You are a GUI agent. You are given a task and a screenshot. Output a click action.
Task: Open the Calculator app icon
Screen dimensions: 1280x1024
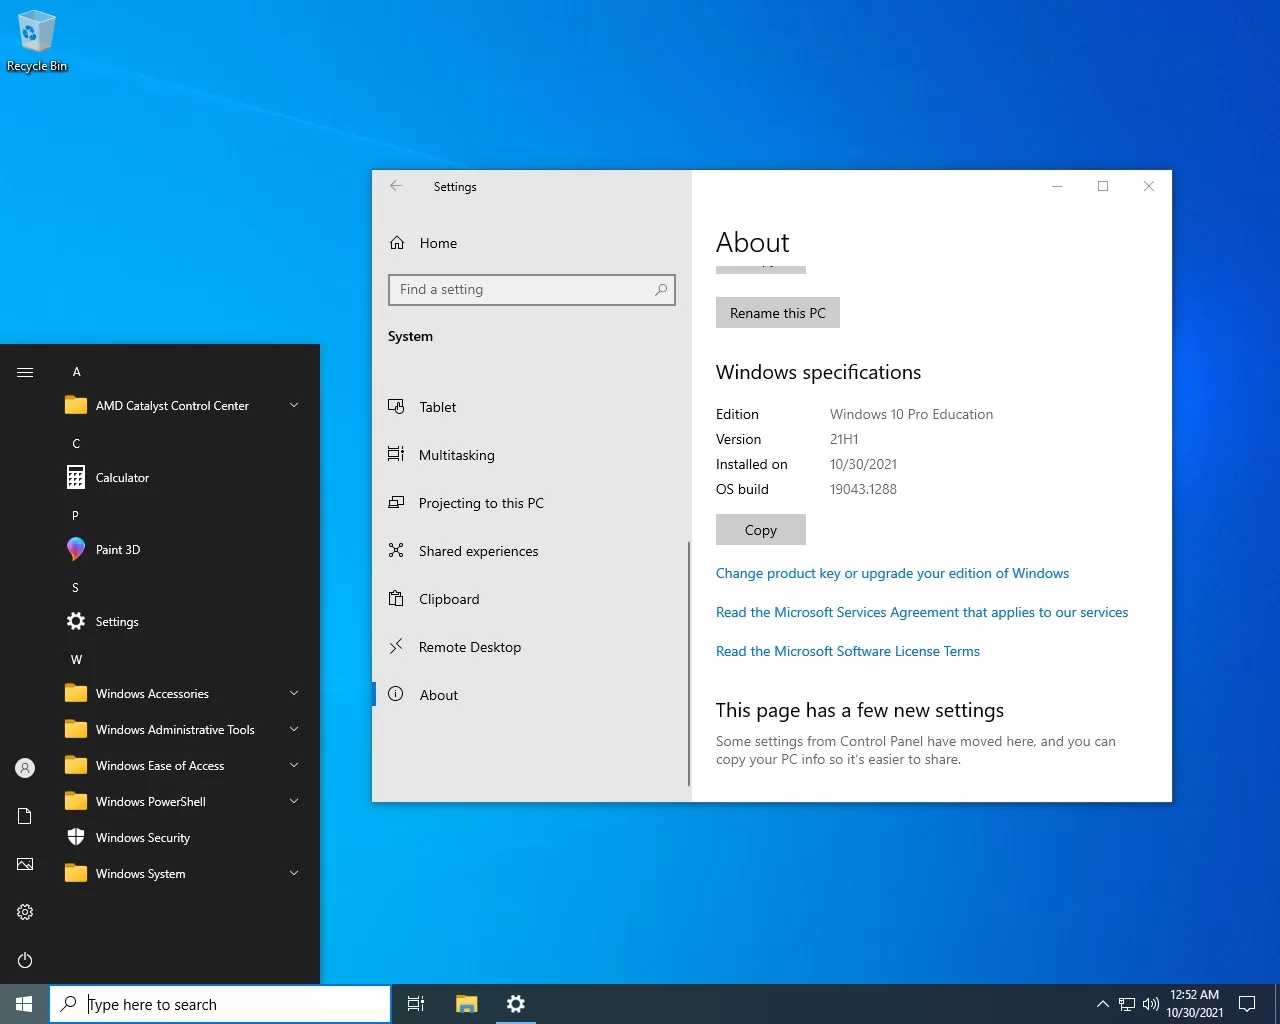(x=76, y=478)
